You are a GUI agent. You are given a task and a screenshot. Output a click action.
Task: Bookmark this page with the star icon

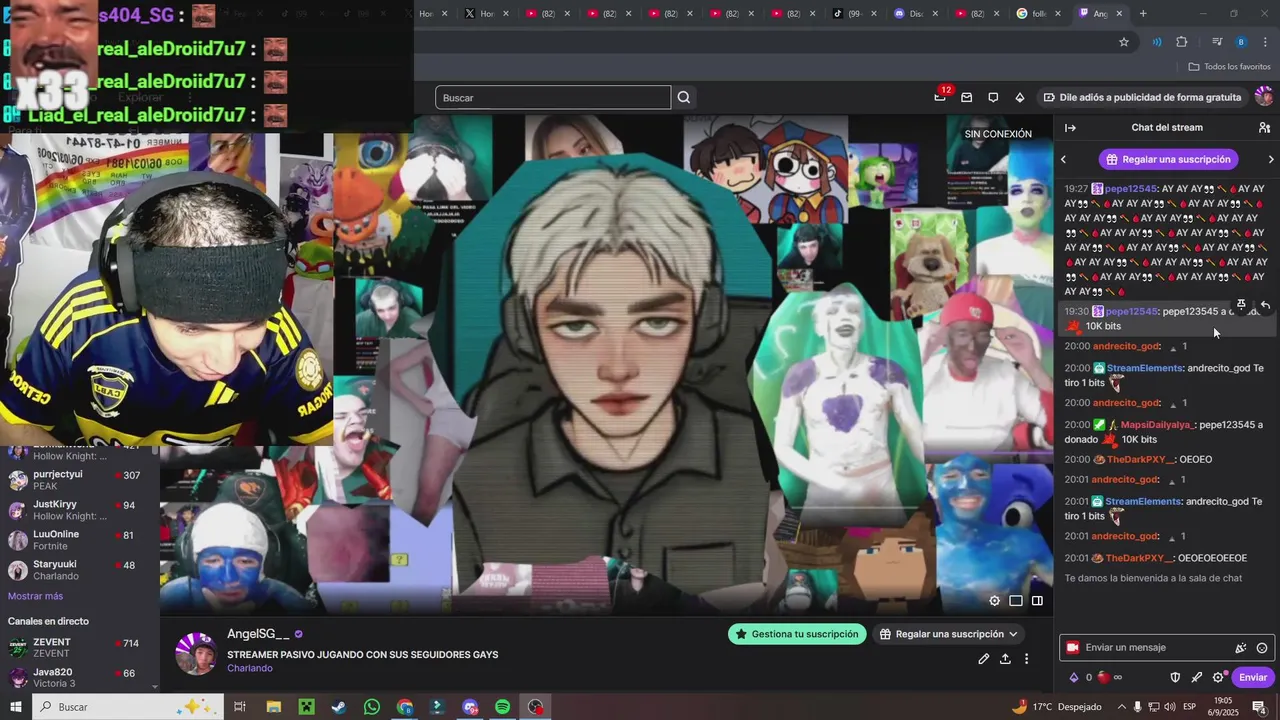[x=1124, y=42]
